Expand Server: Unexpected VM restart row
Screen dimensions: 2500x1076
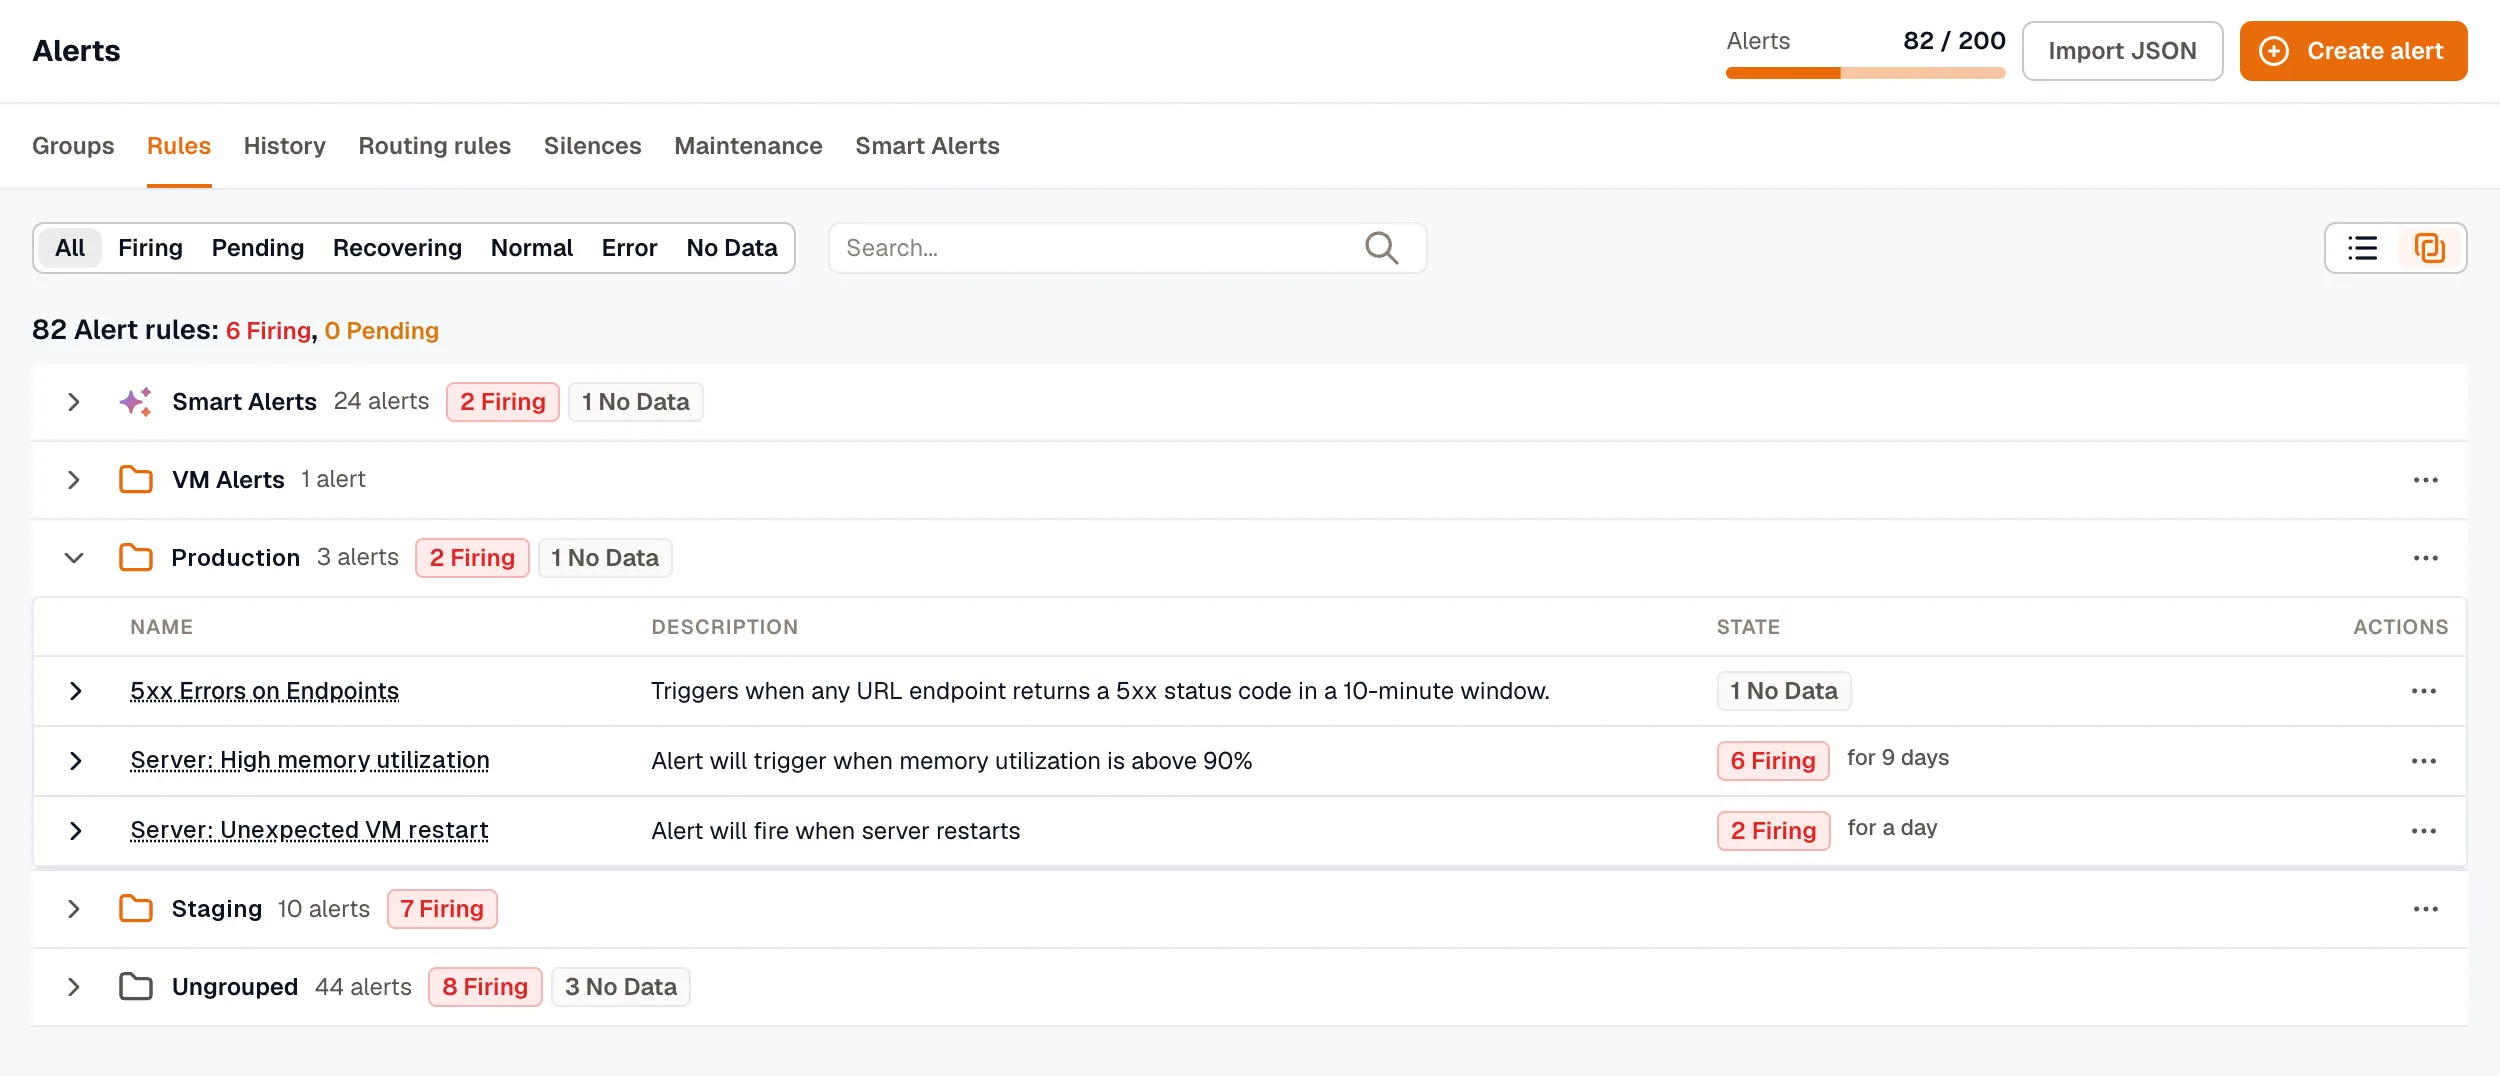click(x=75, y=831)
